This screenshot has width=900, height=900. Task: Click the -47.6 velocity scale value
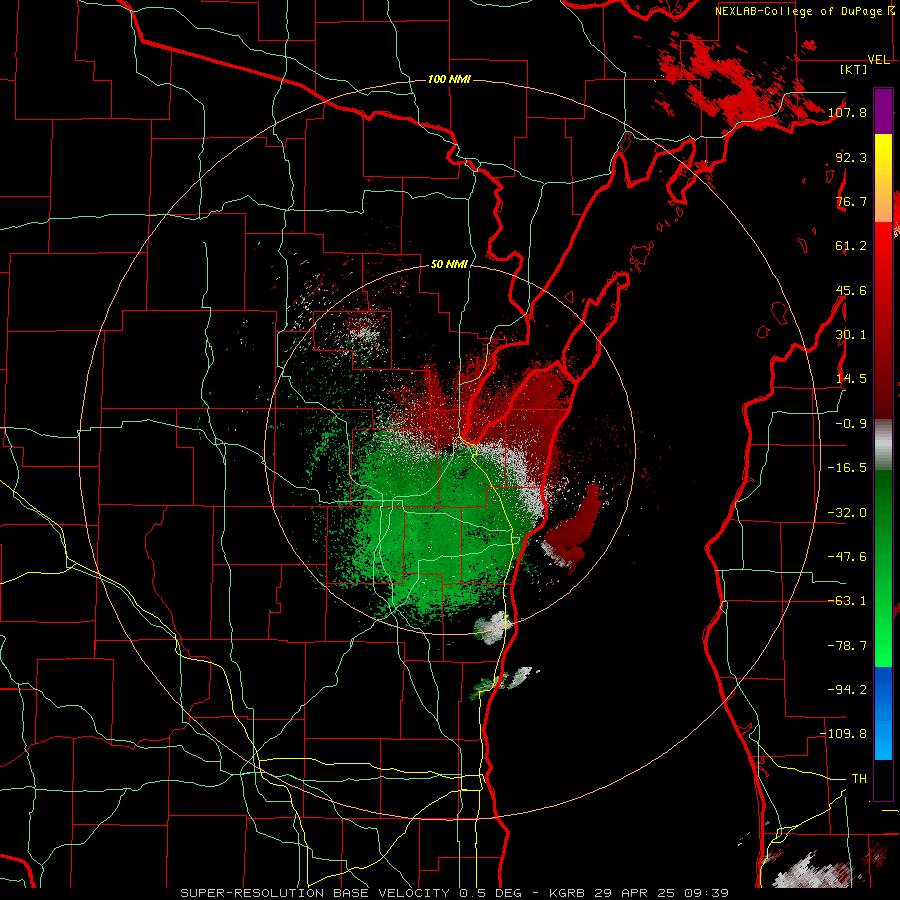(x=847, y=557)
